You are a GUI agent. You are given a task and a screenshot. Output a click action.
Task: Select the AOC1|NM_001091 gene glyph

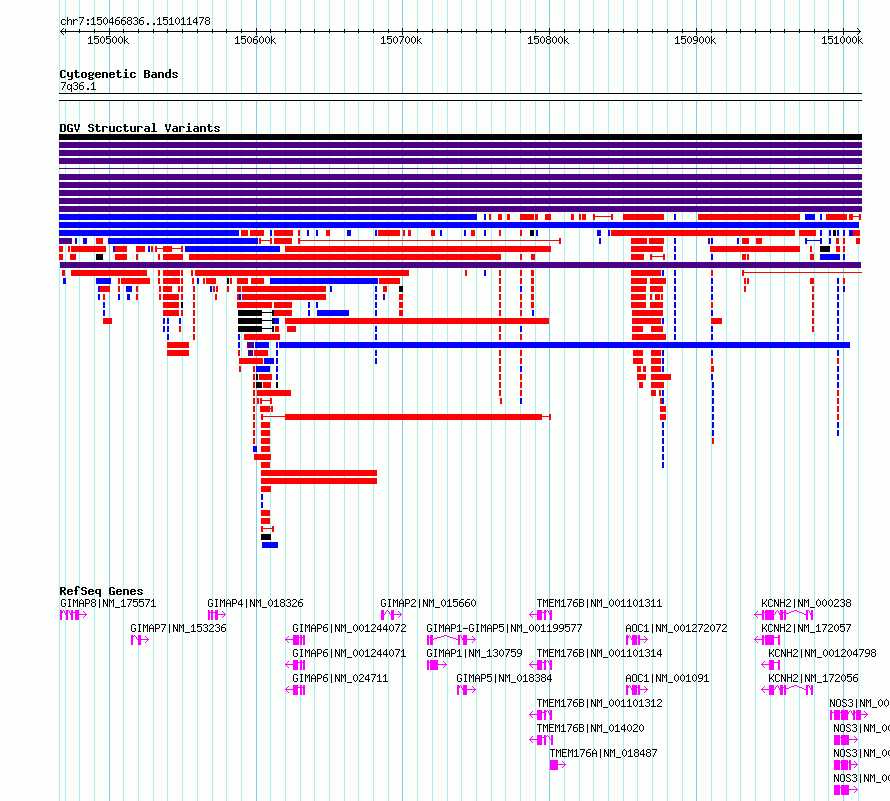tap(637, 690)
